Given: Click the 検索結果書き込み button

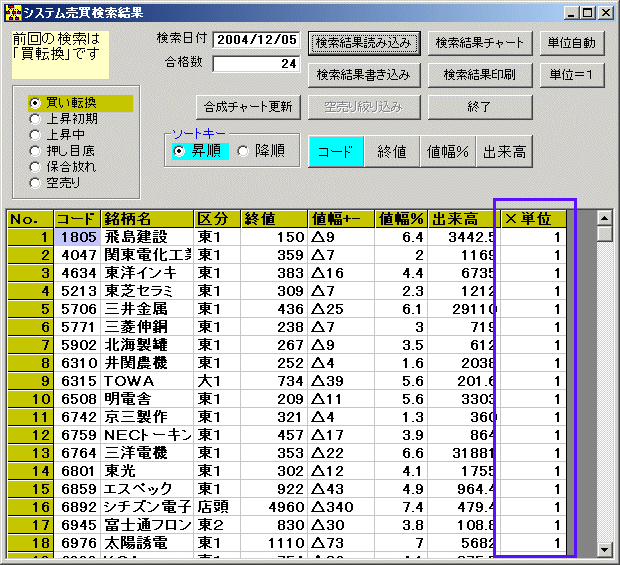Looking at the screenshot, I should (x=364, y=75).
